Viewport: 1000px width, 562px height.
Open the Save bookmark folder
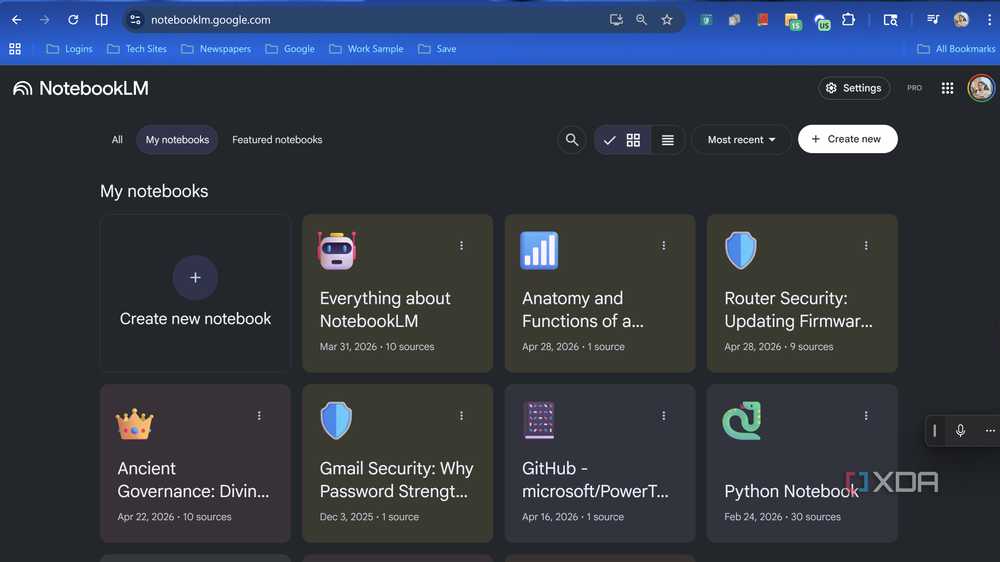[437, 48]
